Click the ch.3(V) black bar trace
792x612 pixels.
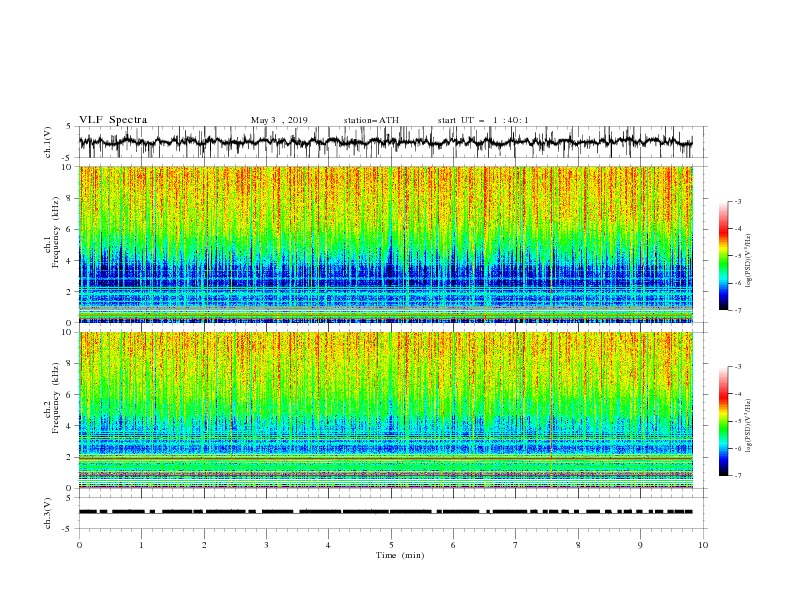[x=386, y=512]
